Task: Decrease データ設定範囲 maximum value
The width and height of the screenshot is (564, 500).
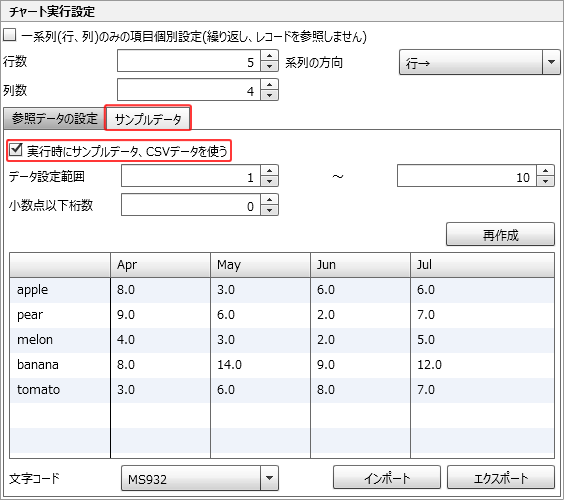Action: pyautogui.click(x=546, y=181)
